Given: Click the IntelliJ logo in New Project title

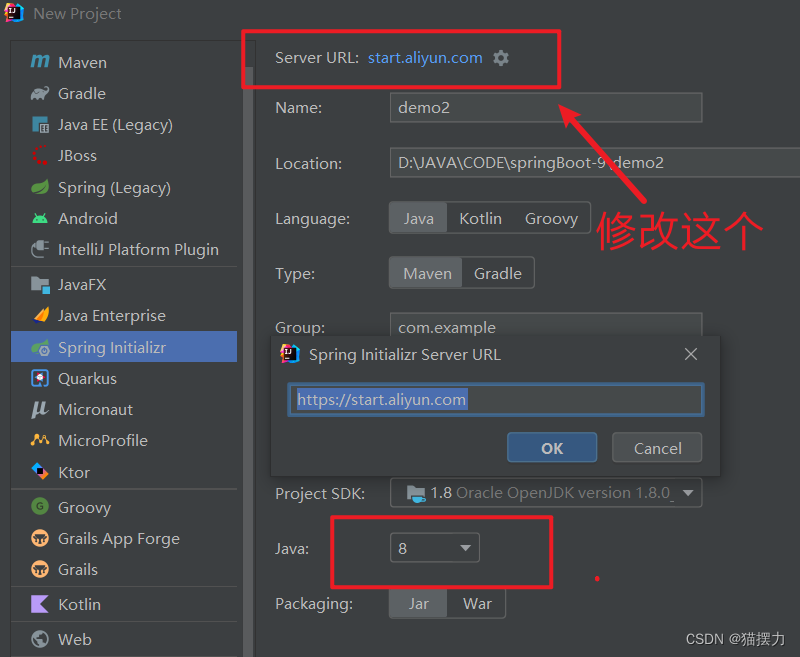Looking at the screenshot, I should coord(14,13).
